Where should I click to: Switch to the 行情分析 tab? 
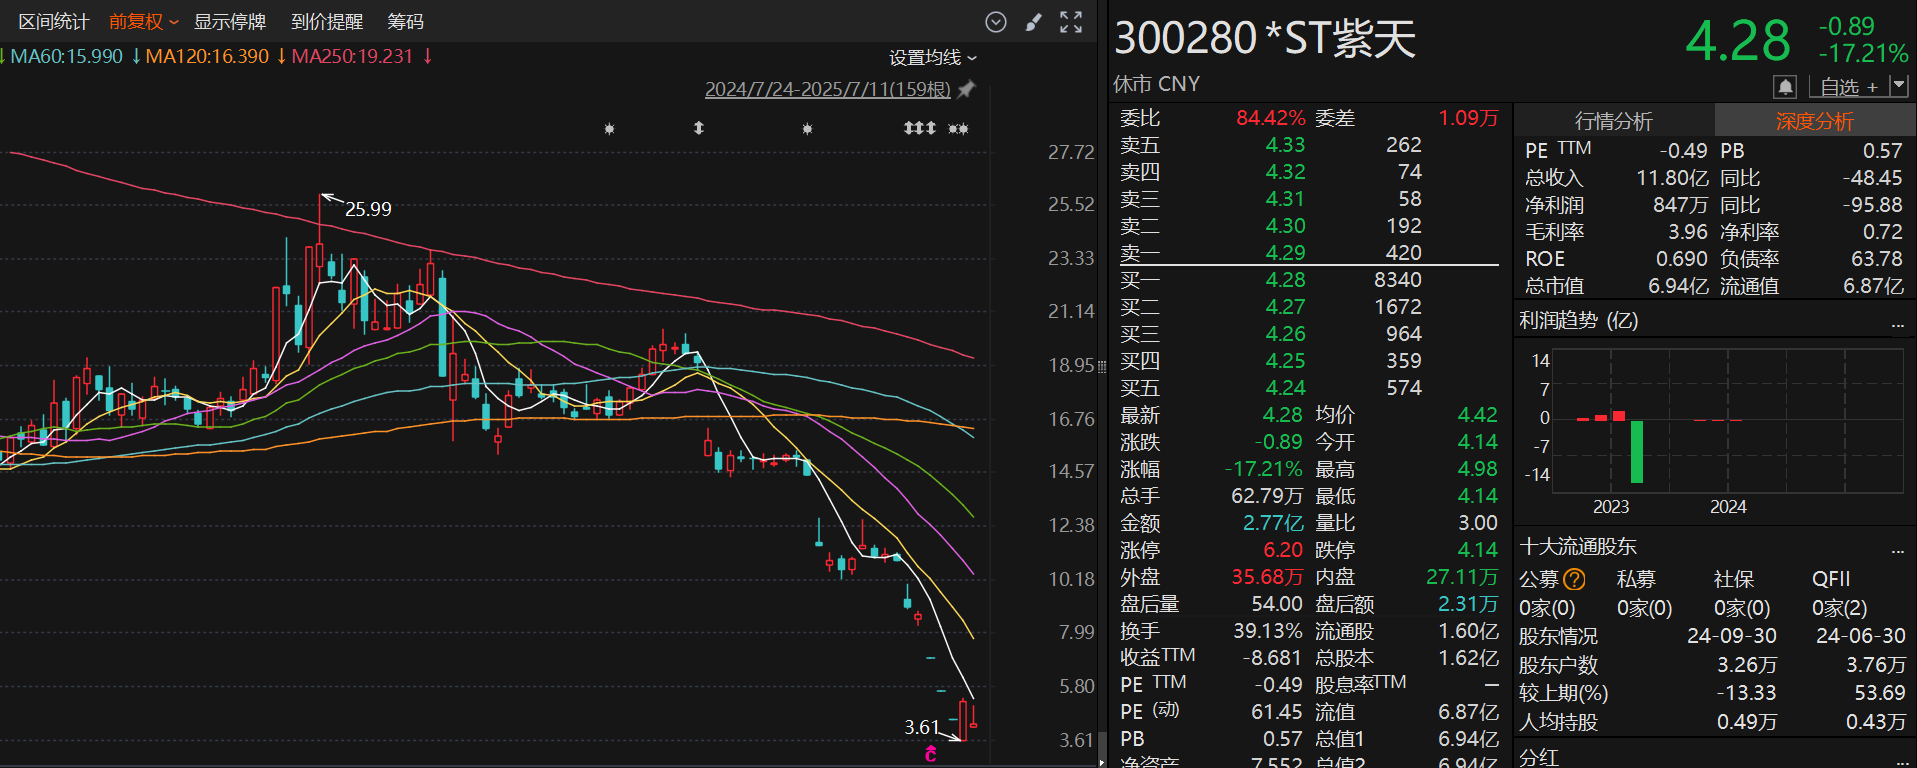tap(1613, 121)
